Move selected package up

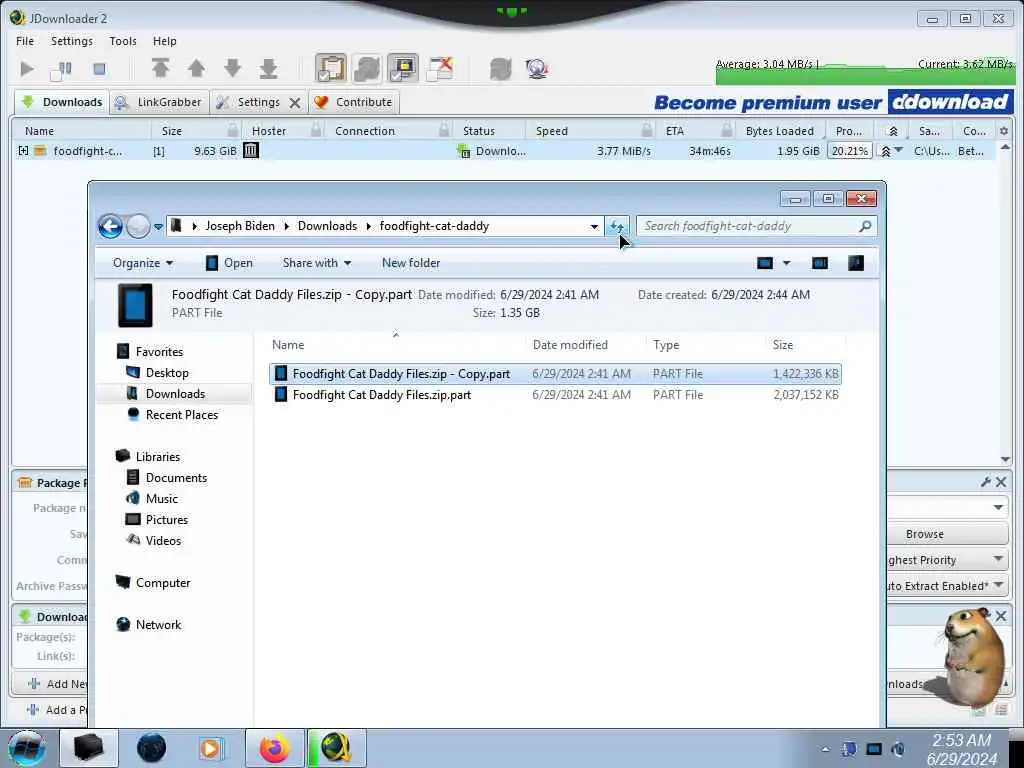click(196, 68)
